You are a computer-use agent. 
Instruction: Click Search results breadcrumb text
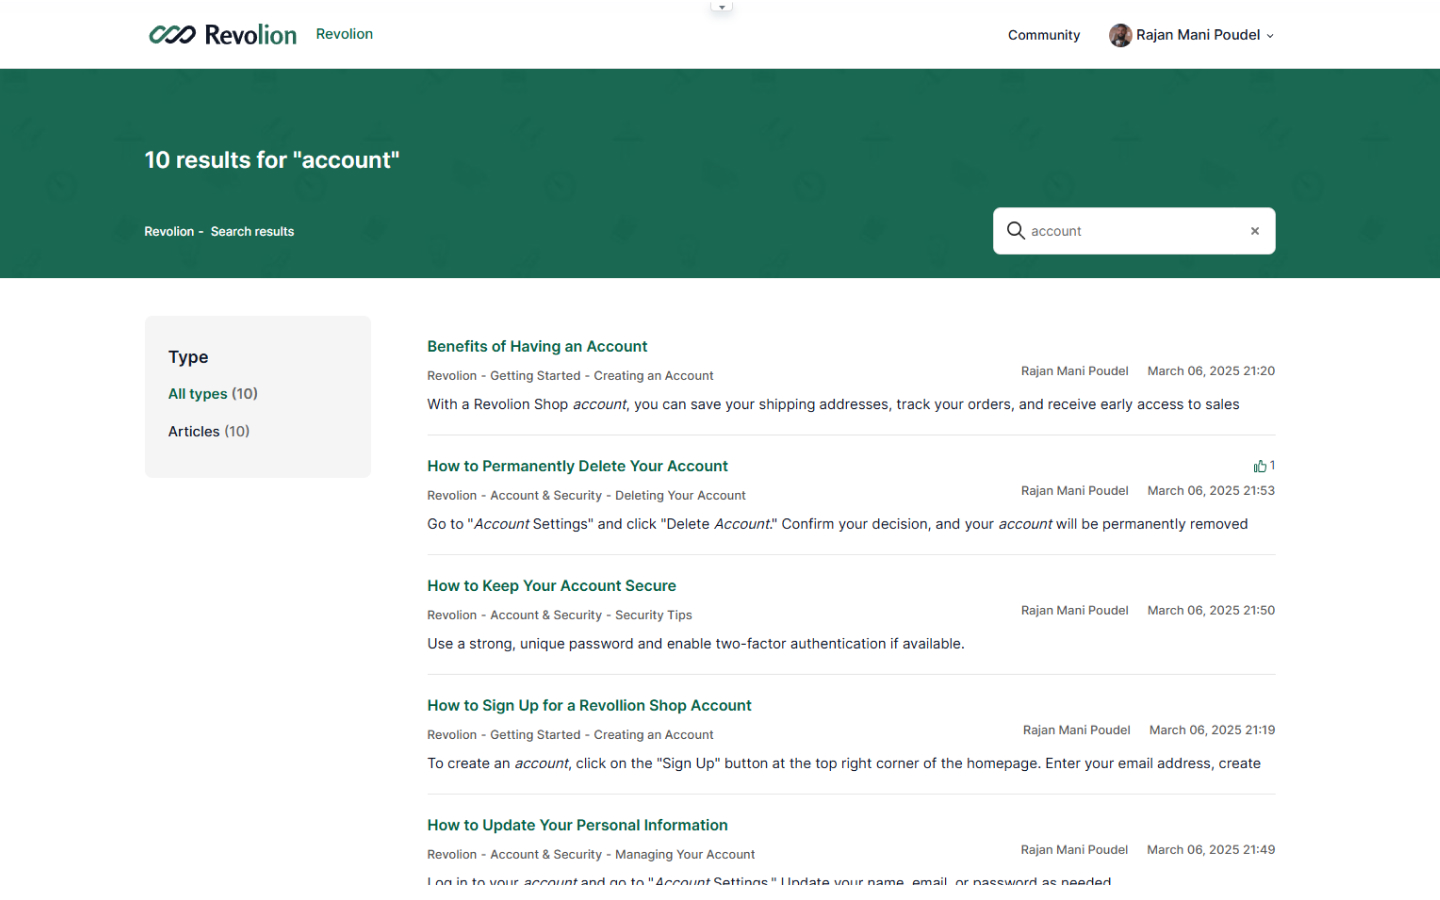[x=252, y=232]
